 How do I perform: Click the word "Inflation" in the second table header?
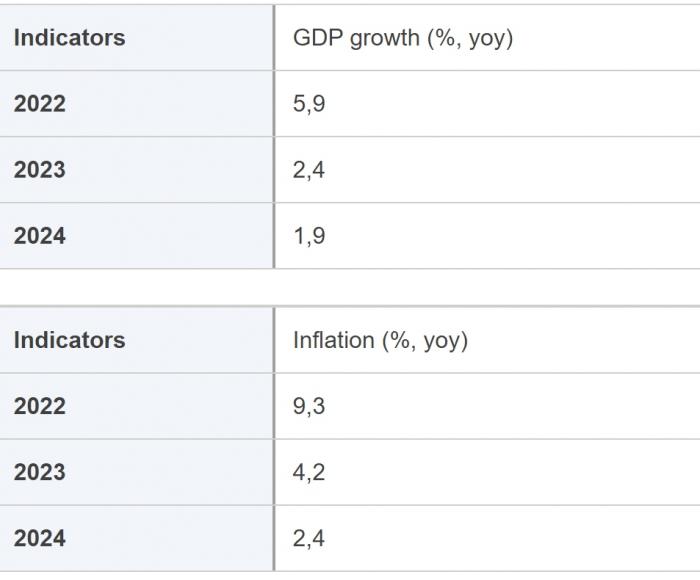(x=333, y=340)
